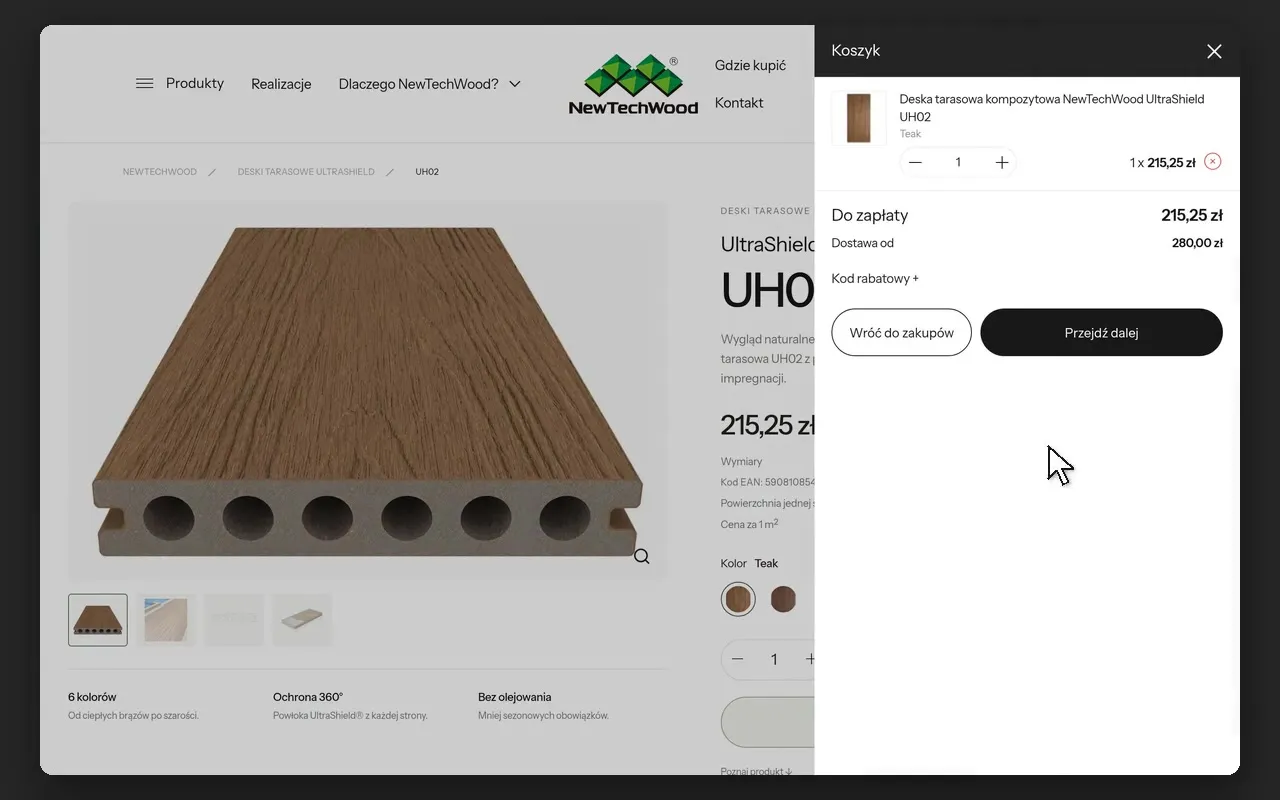
Task: Decrease cart item quantity with minus
Action: click(x=915, y=162)
